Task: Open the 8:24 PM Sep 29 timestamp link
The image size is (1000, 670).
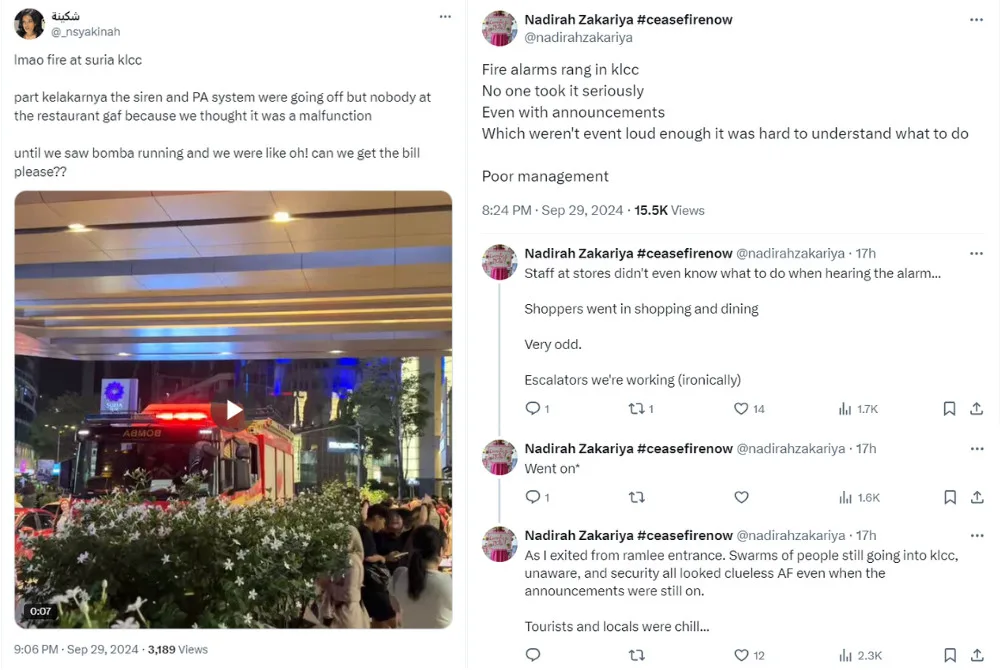Action: pyautogui.click(x=551, y=210)
